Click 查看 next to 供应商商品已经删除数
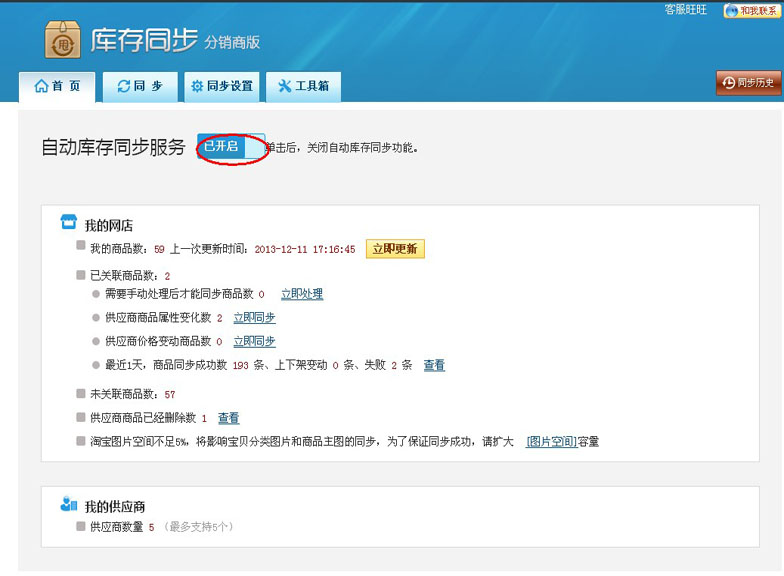 tap(228, 418)
